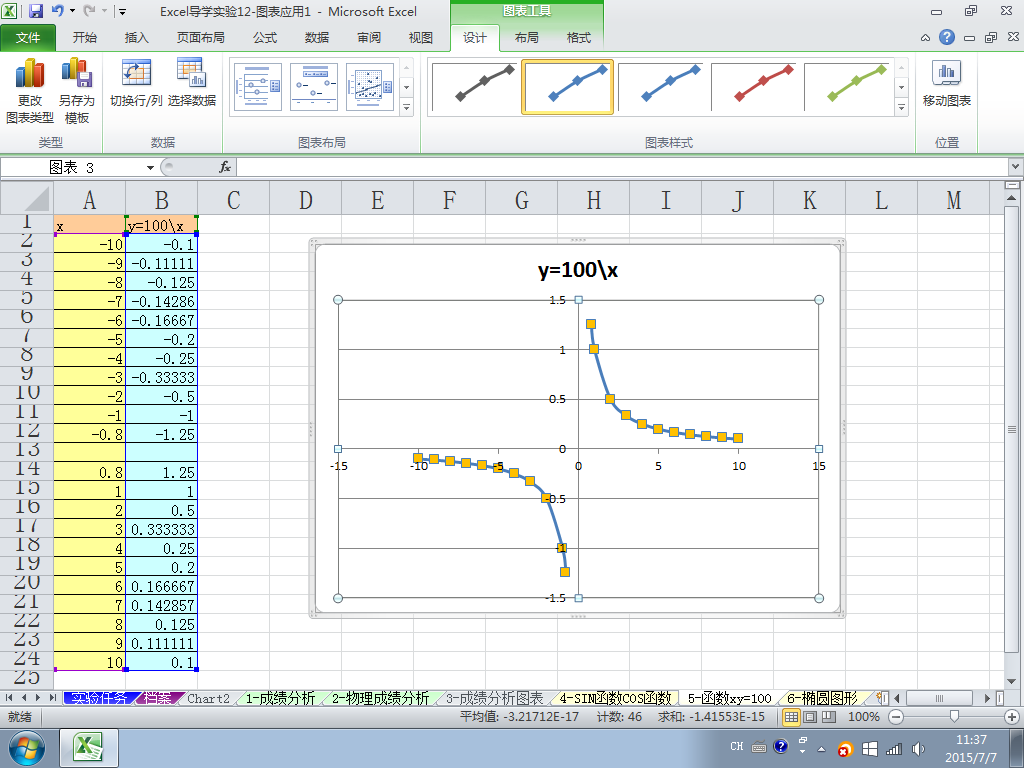This screenshot has height=768, width=1024.
Task: Switch to Page Break Preview button
Action: click(829, 717)
